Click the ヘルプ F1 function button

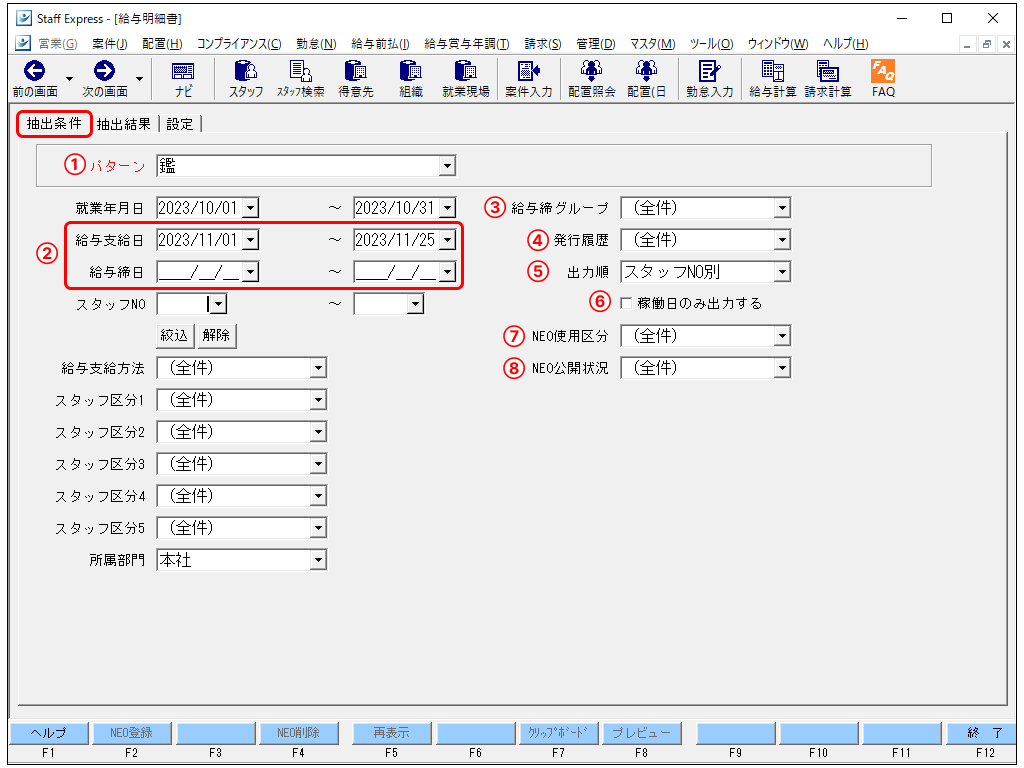[48, 733]
